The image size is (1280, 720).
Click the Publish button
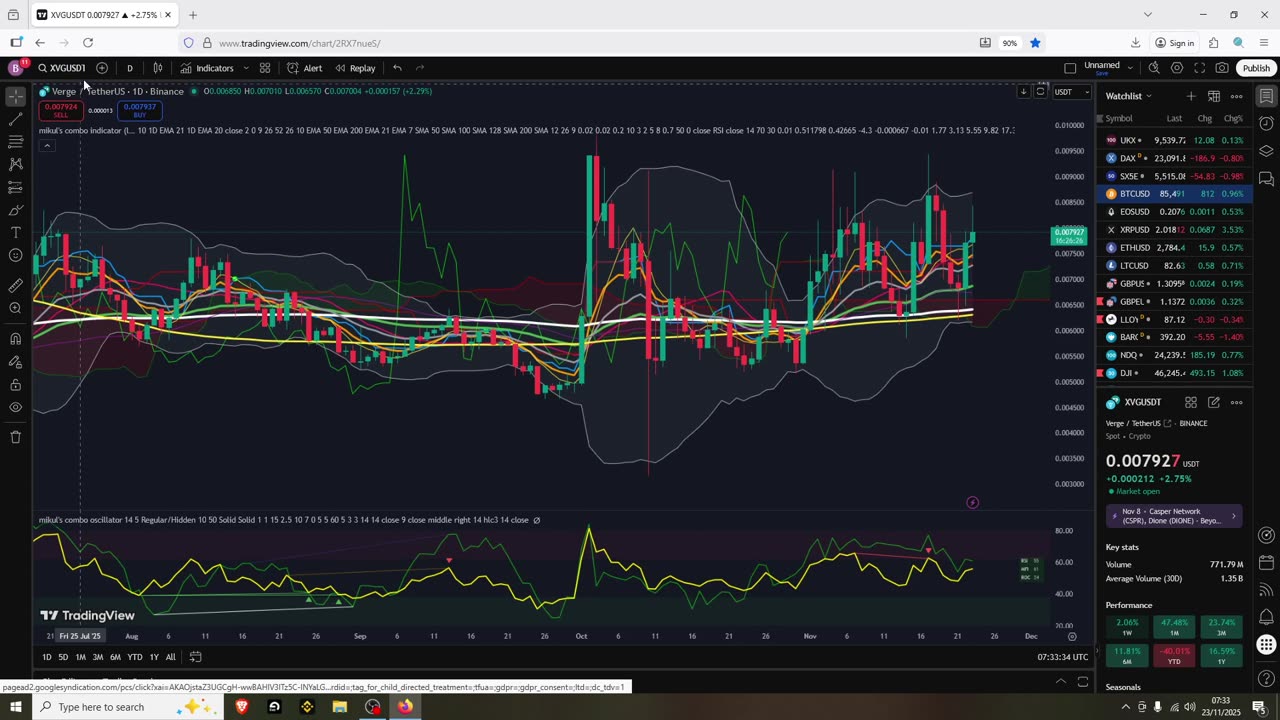coord(1256,68)
